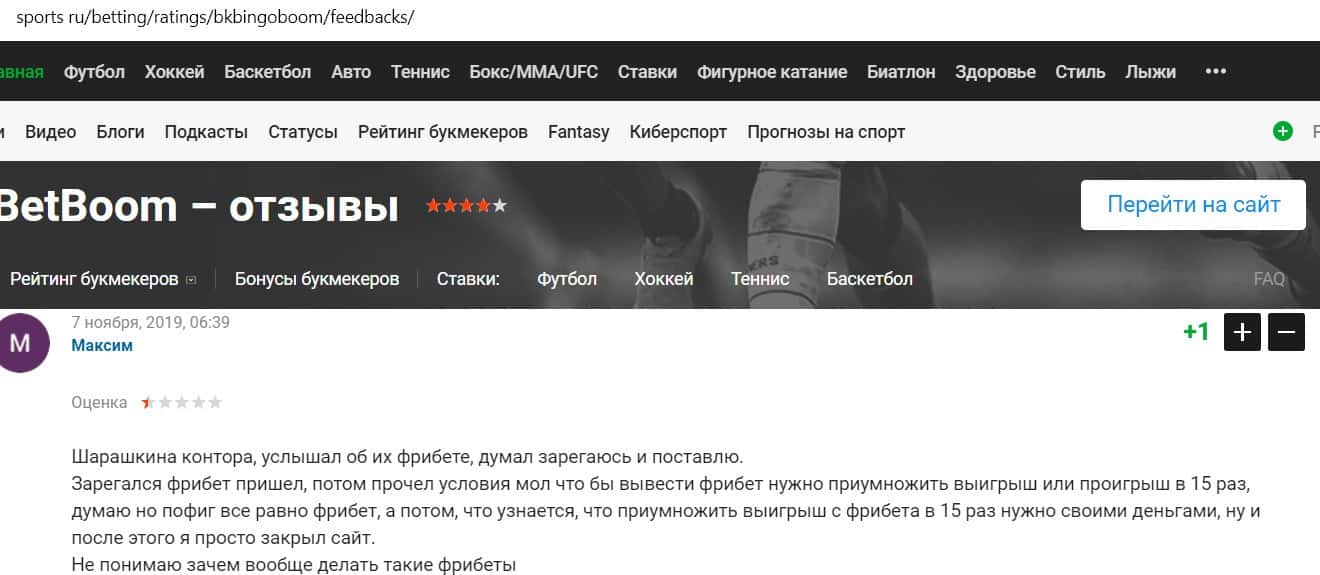Select Теннис in betting submenu
The height and width of the screenshot is (575, 1320).
click(760, 279)
